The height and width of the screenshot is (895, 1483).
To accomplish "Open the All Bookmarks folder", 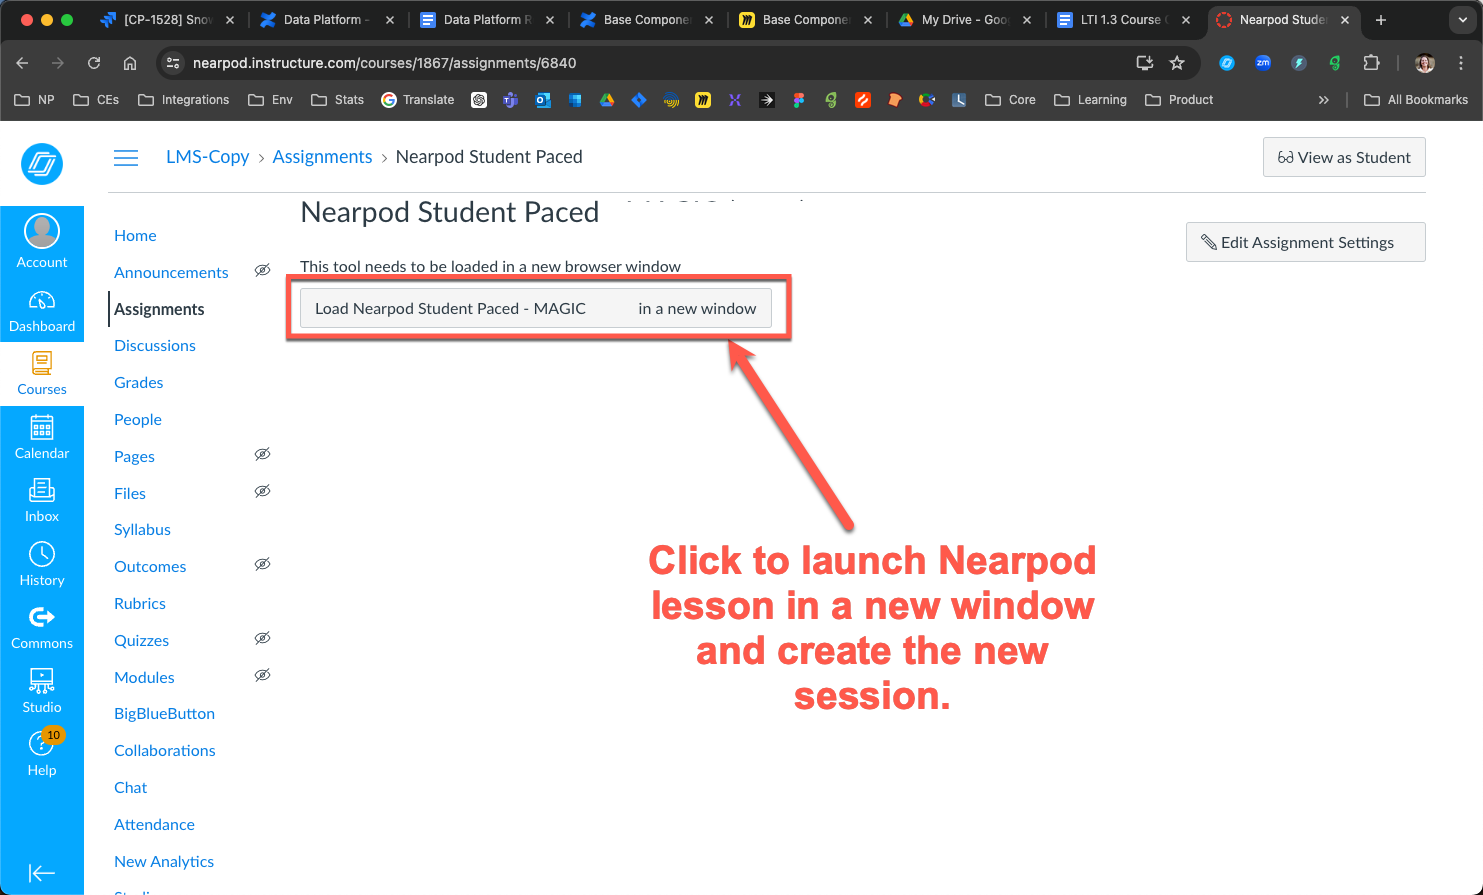I will (x=1416, y=100).
